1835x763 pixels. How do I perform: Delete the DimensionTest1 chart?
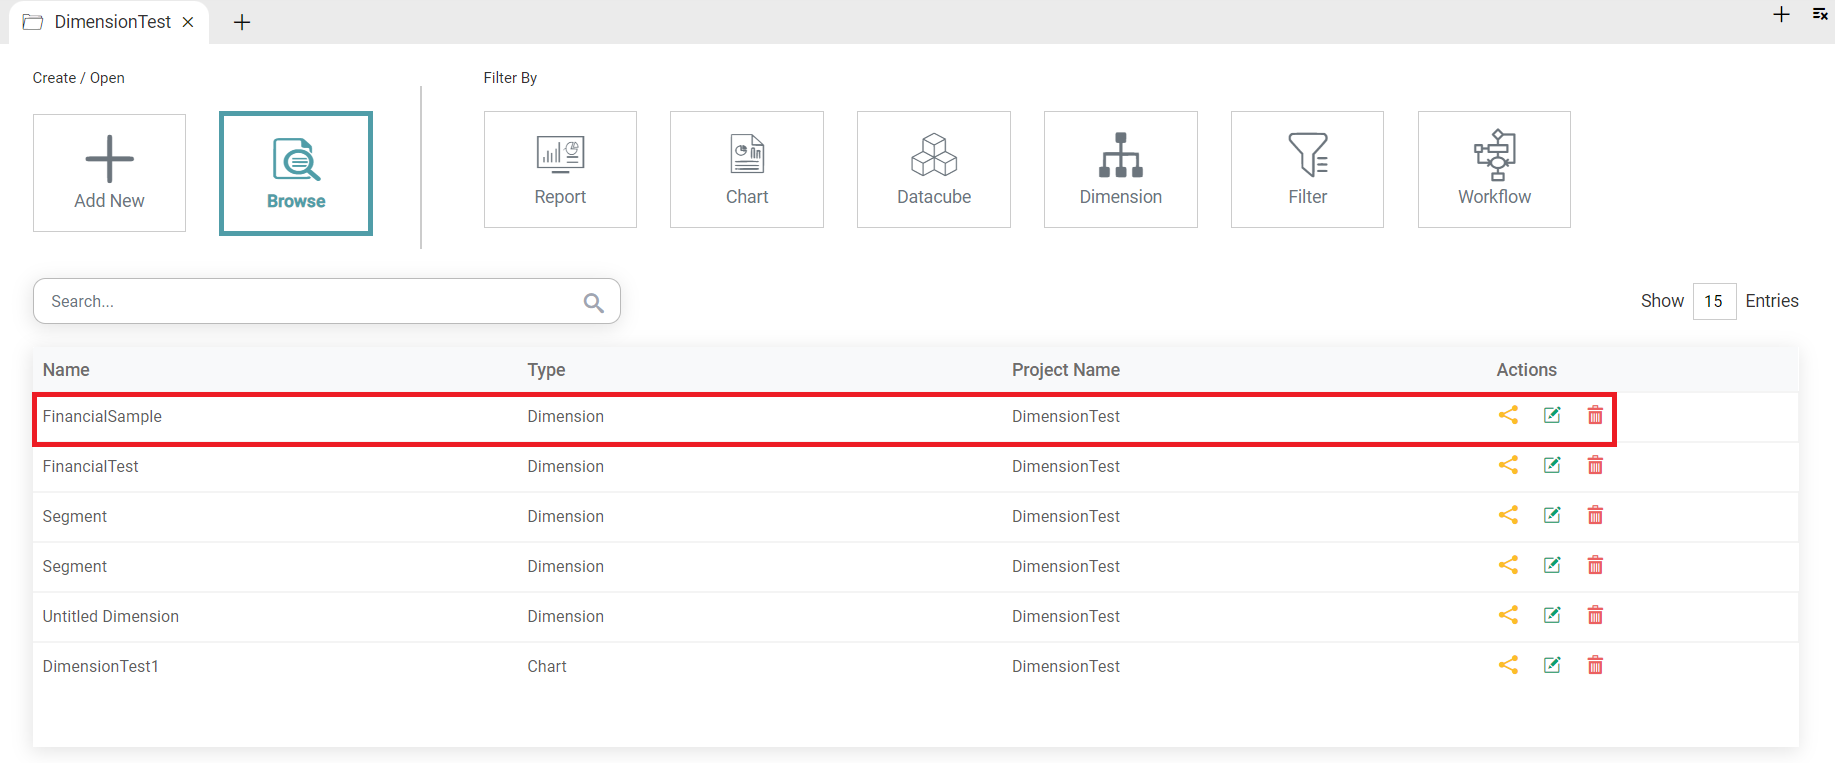click(x=1595, y=665)
